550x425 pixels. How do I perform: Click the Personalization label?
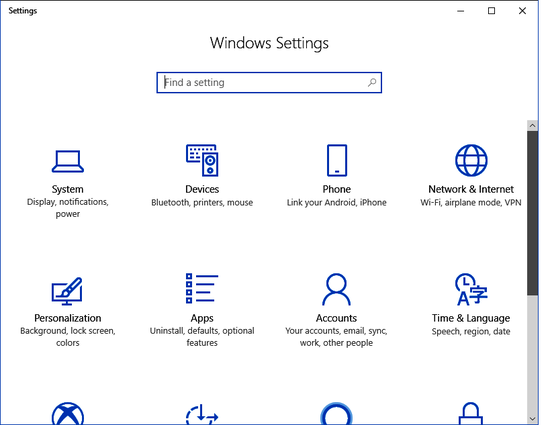(x=68, y=318)
